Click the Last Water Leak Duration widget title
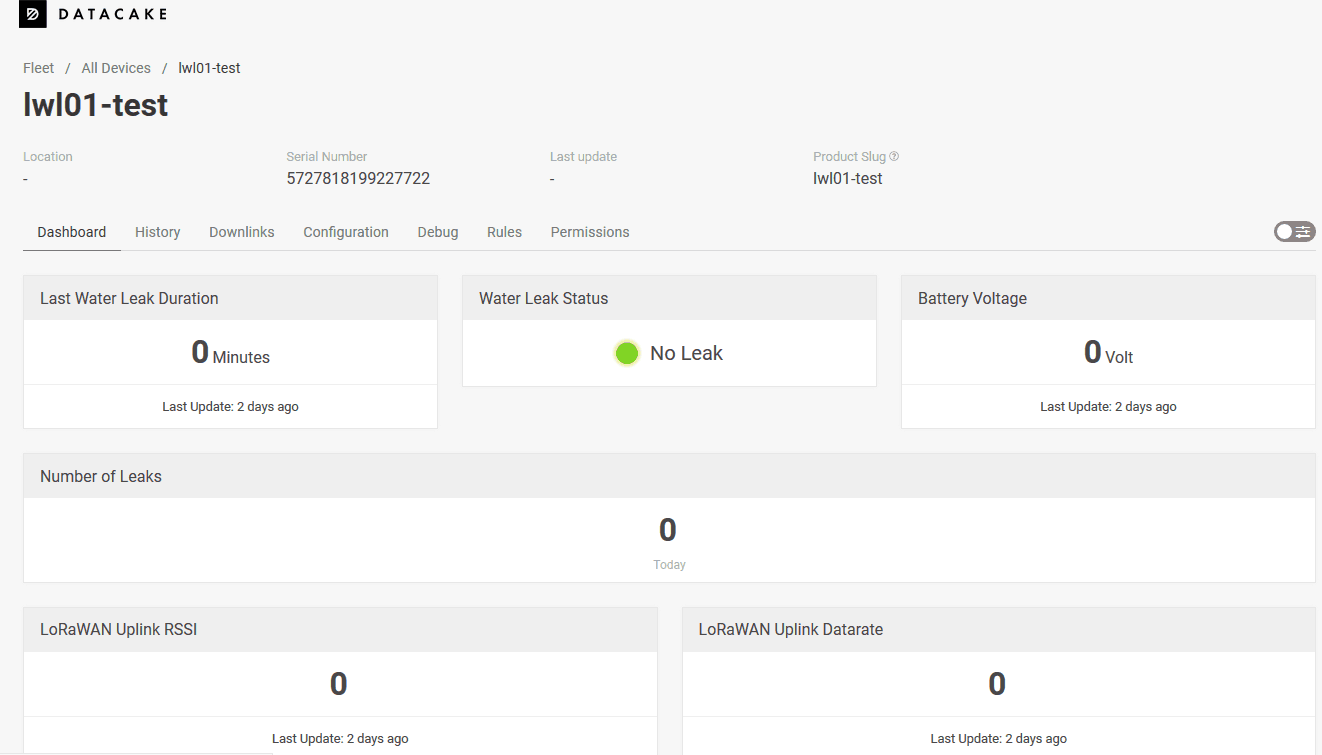1322x755 pixels. [x=129, y=298]
